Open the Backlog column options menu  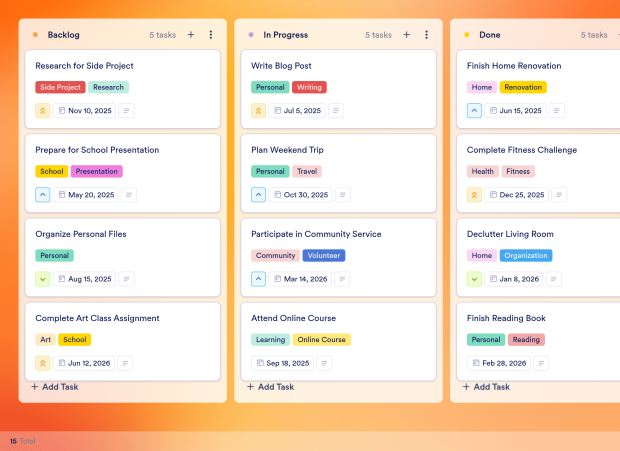[x=211, y=35]
